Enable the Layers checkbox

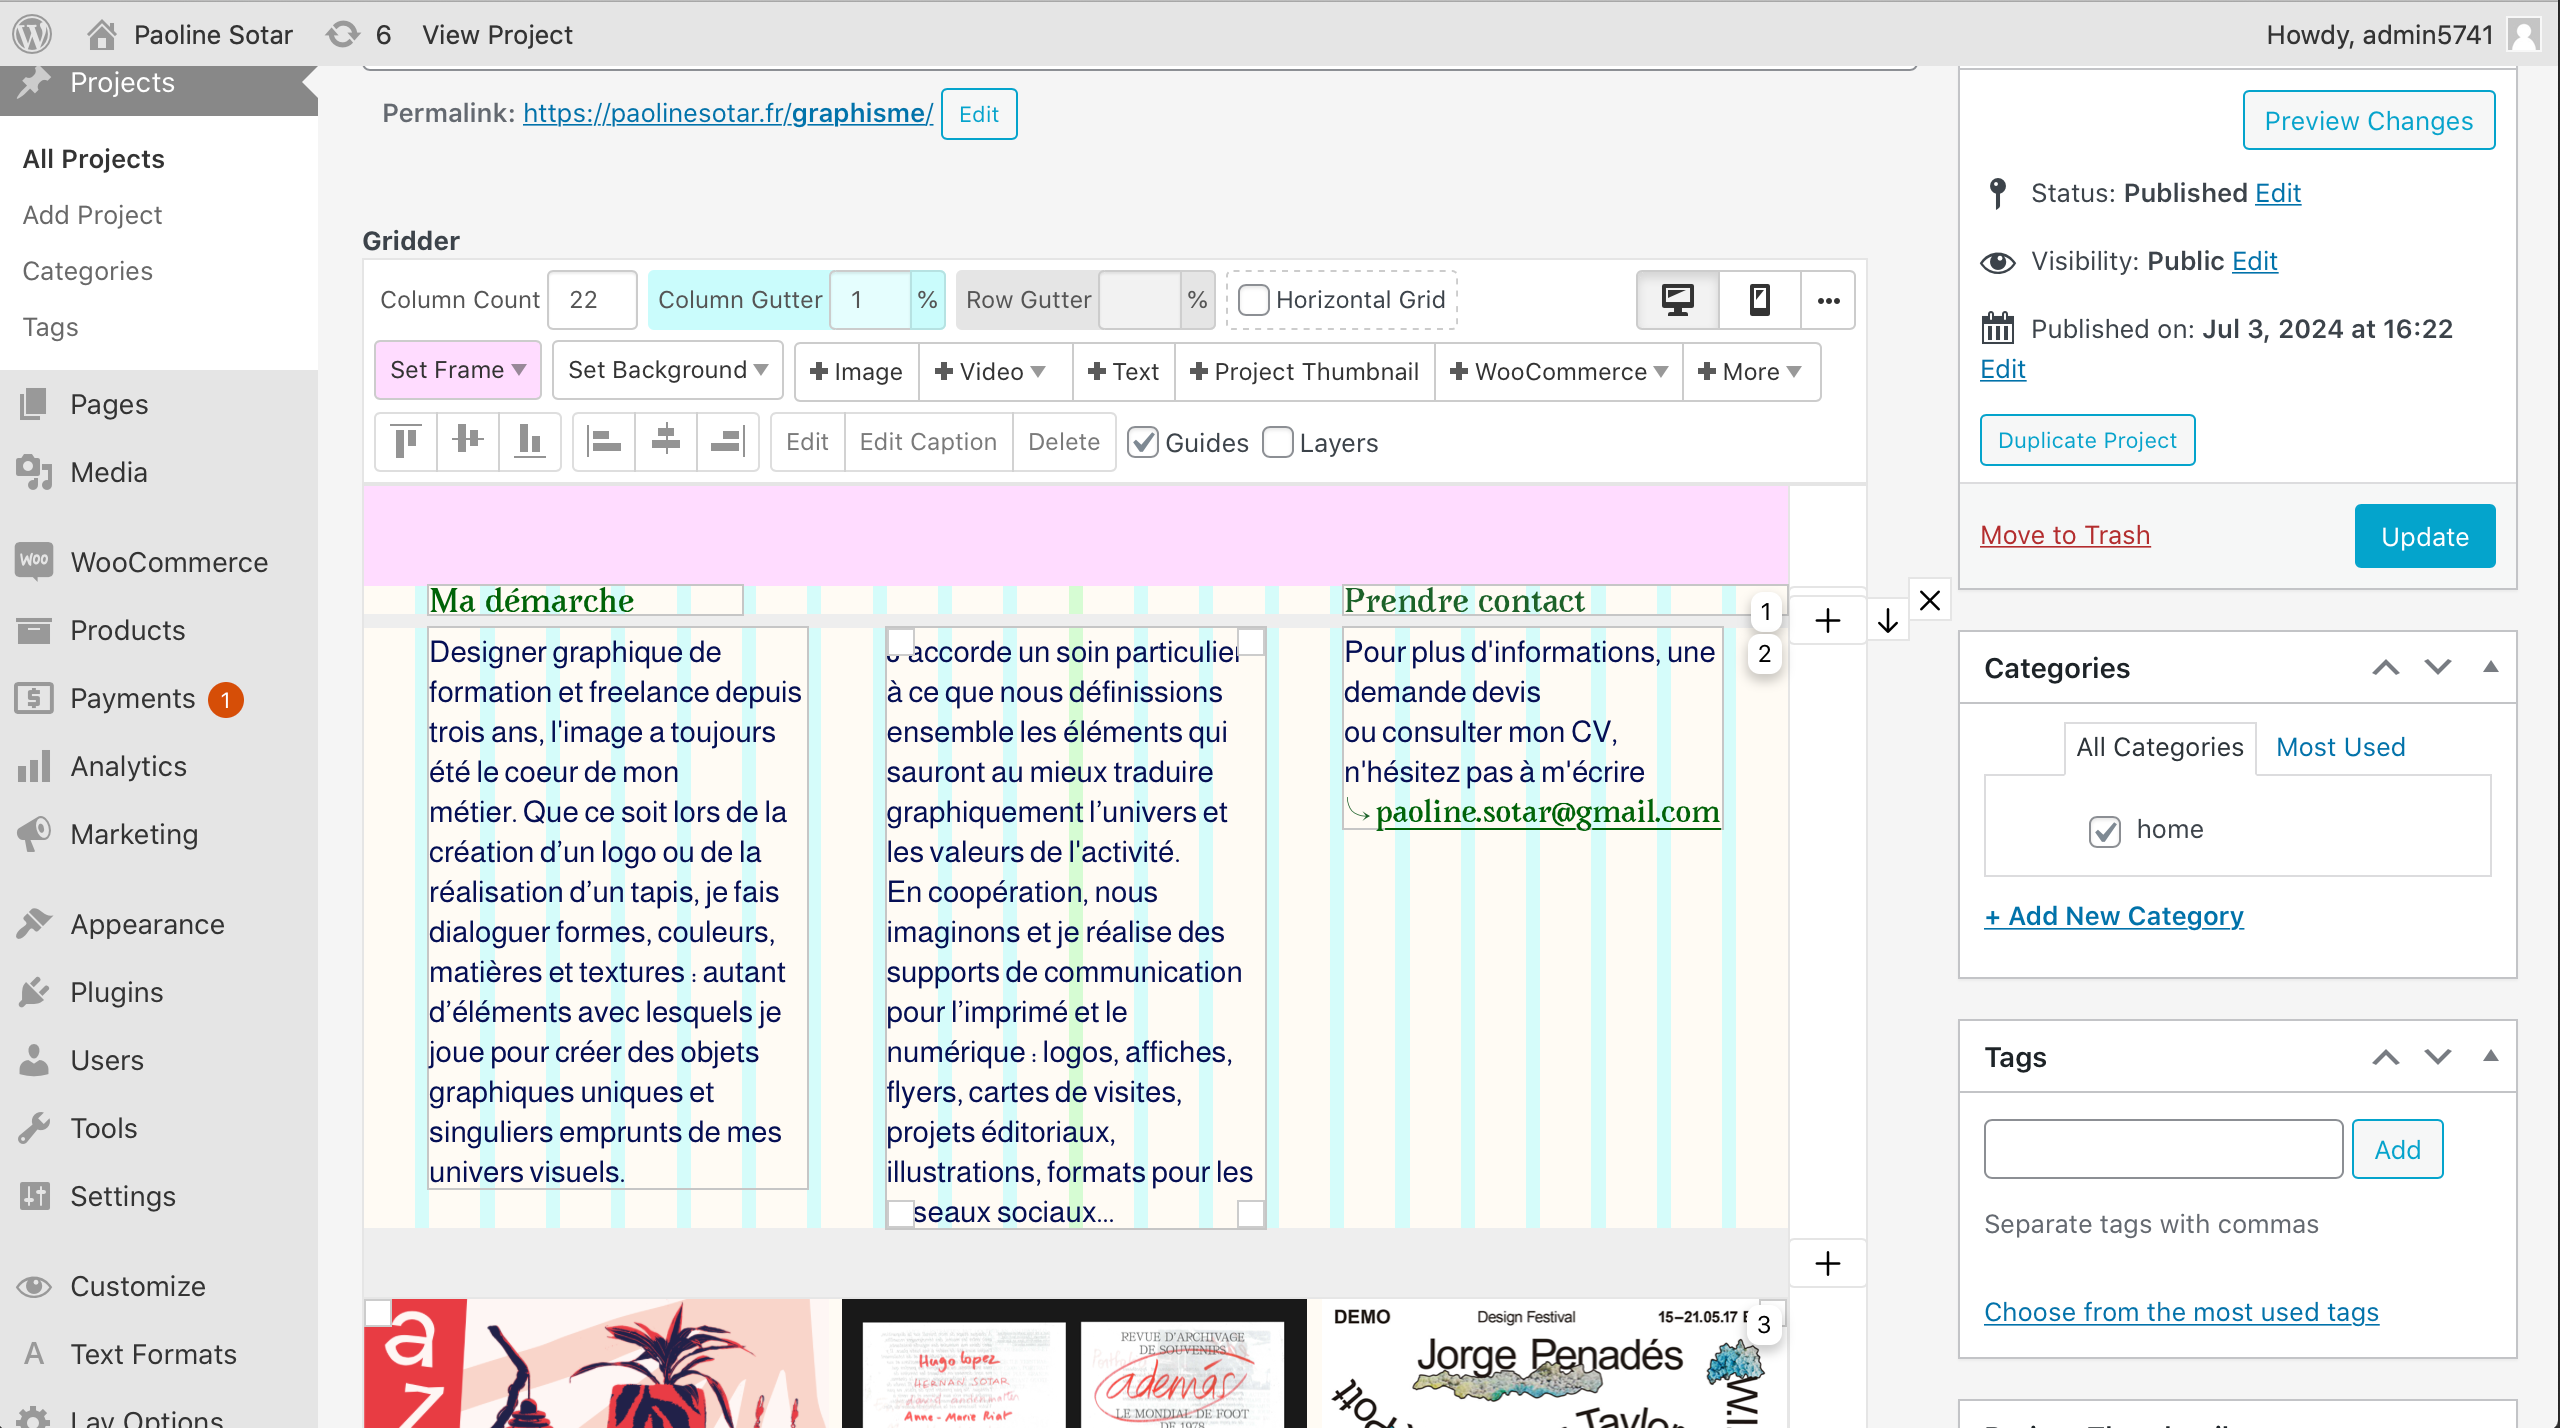1278,442
